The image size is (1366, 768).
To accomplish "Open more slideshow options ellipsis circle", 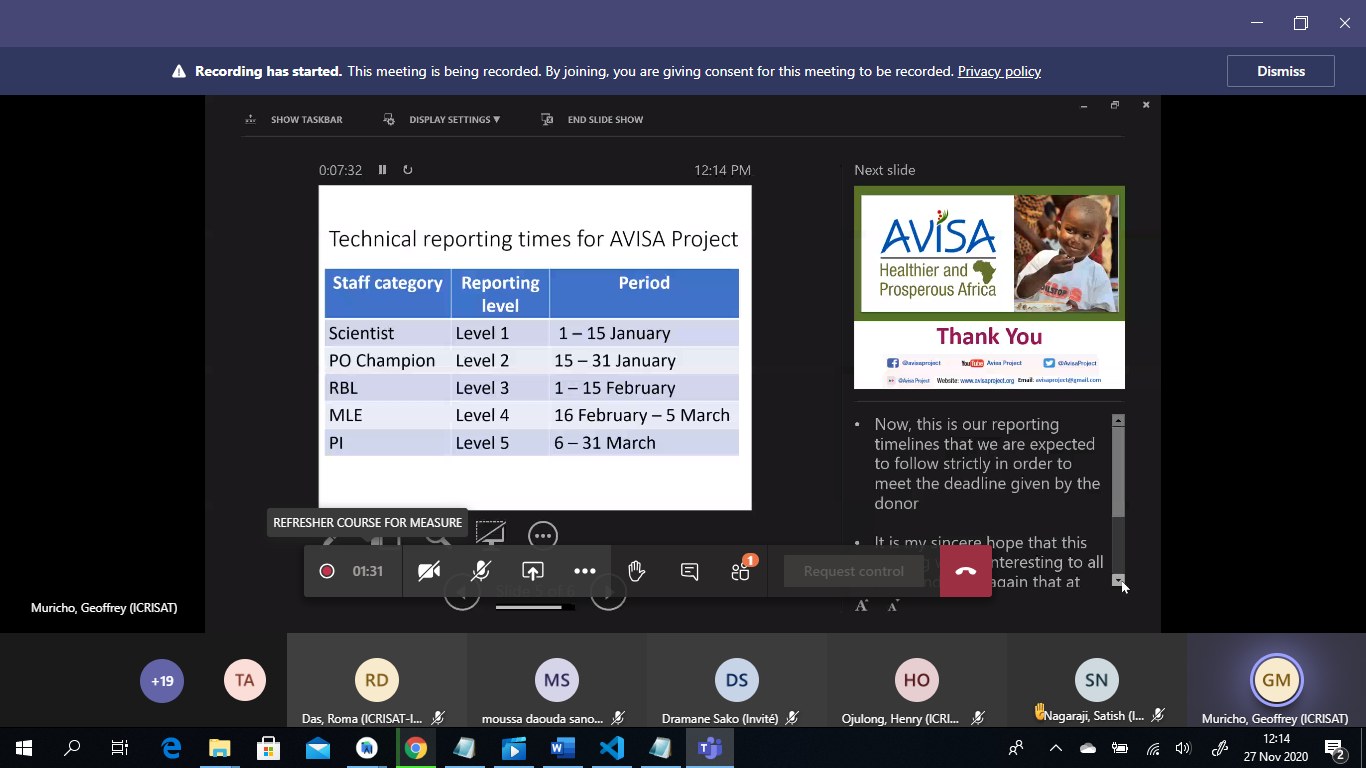I will pos(543,536).
